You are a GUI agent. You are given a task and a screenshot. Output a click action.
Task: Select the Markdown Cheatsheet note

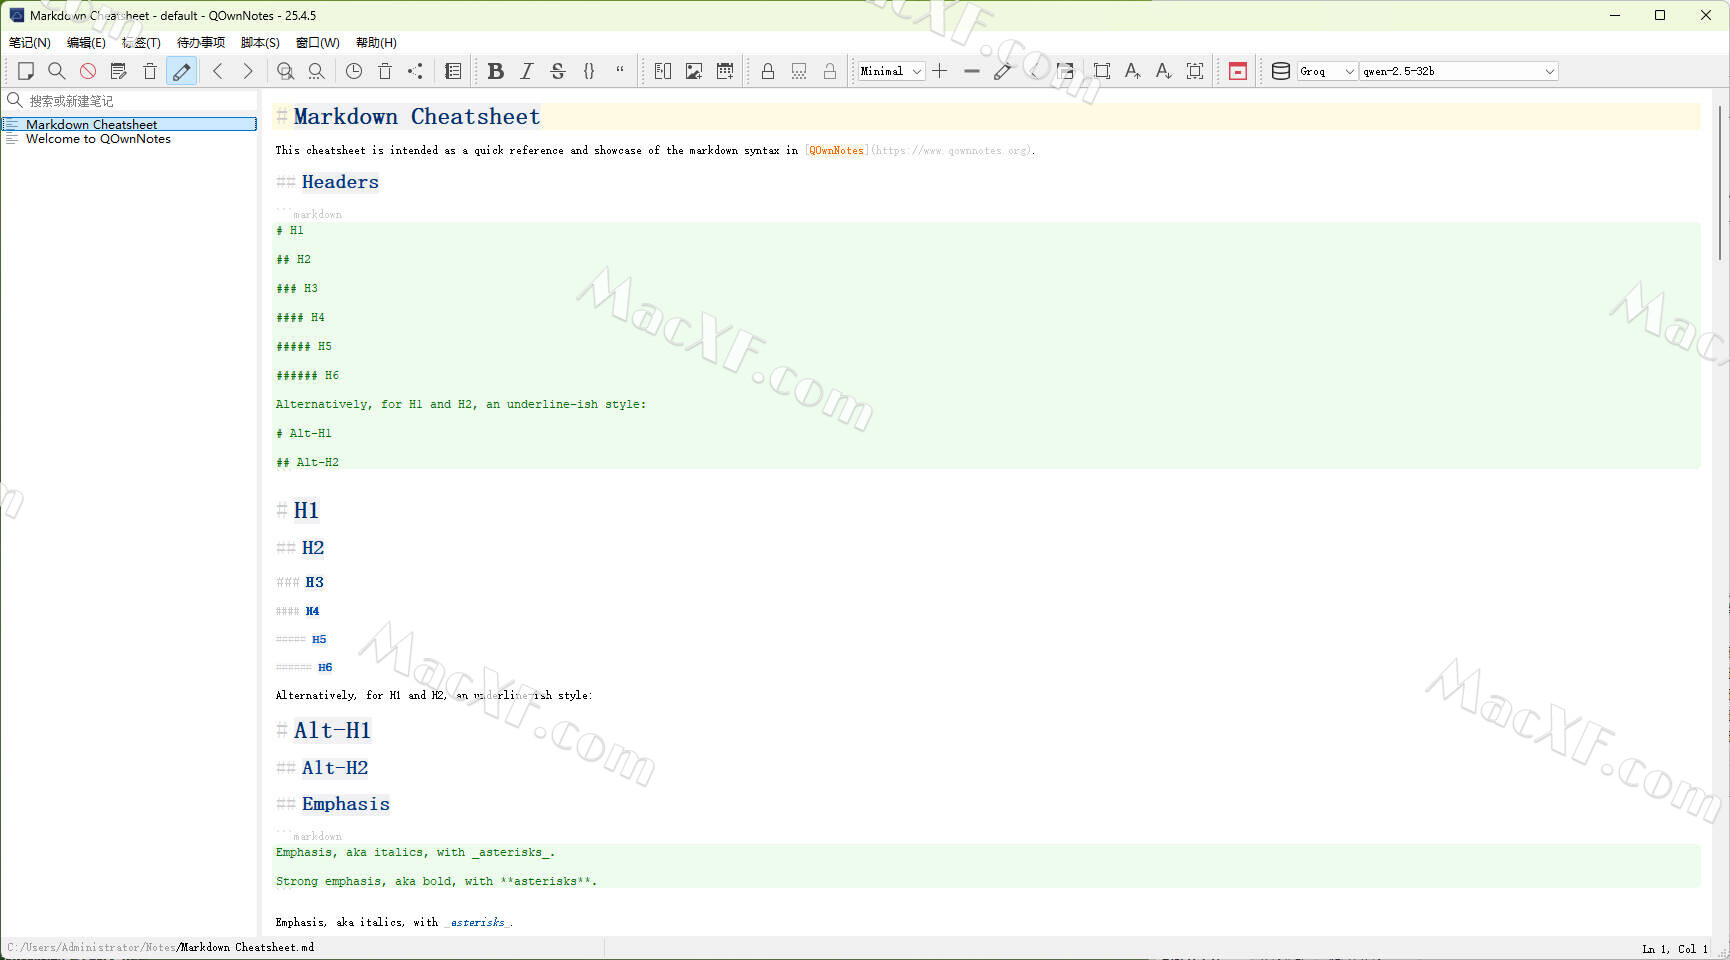coord(130,124)
